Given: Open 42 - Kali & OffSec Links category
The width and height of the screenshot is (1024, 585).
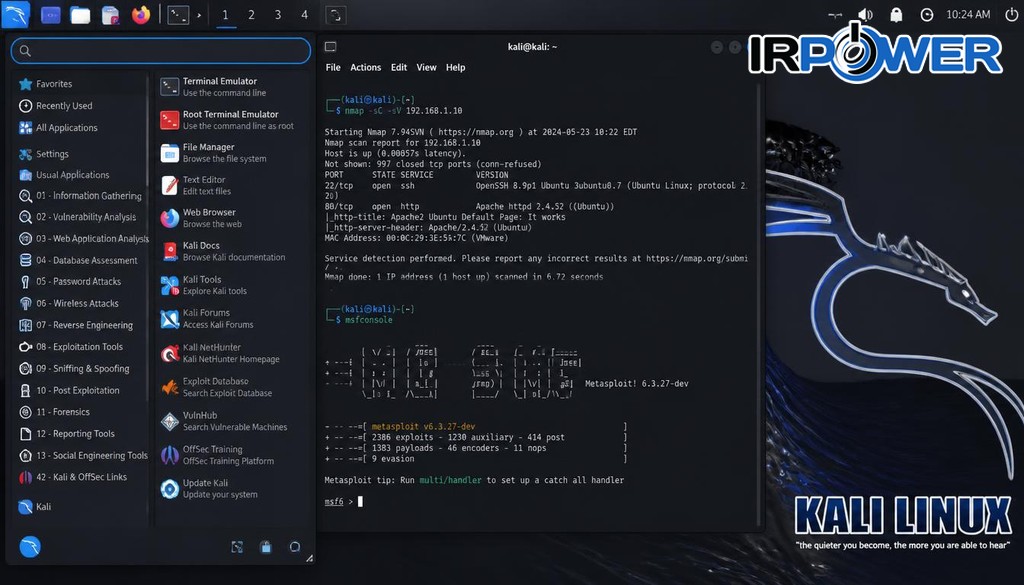Looking at the screenshot, I should (81, 477).
